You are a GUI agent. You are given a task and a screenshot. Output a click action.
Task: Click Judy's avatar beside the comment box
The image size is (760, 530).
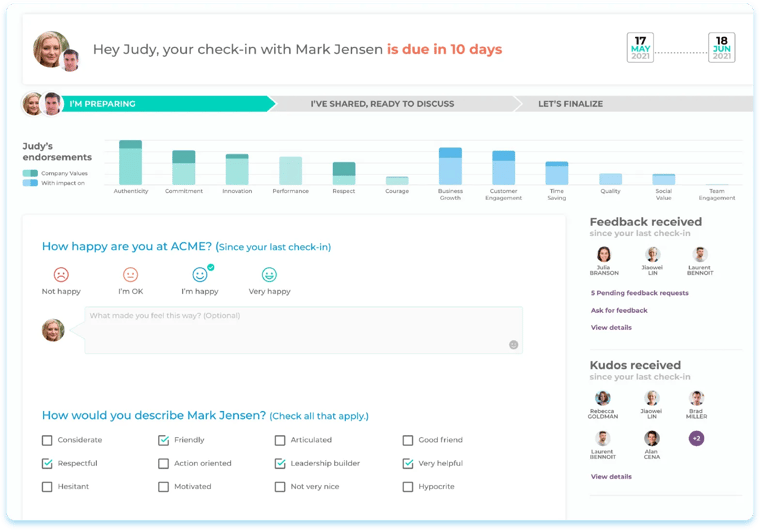pyautogui.click(x=53, y=330)
